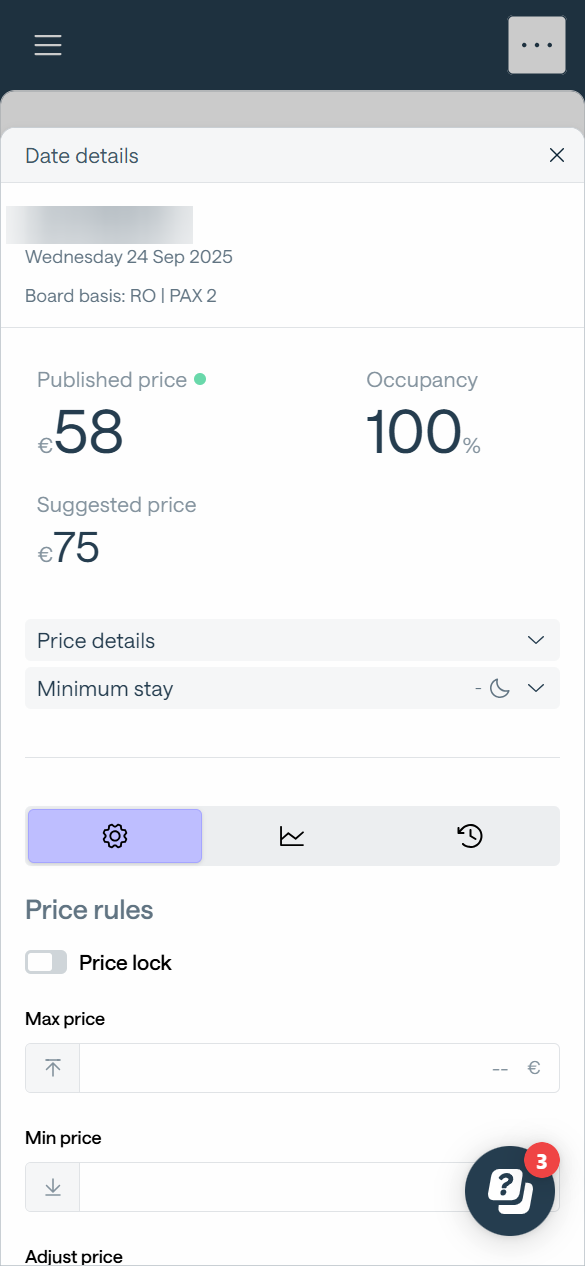Open the three-dot more options menu
This screenshot has width=585, height=1266.
pyautogui.click(x=537, y=45)
